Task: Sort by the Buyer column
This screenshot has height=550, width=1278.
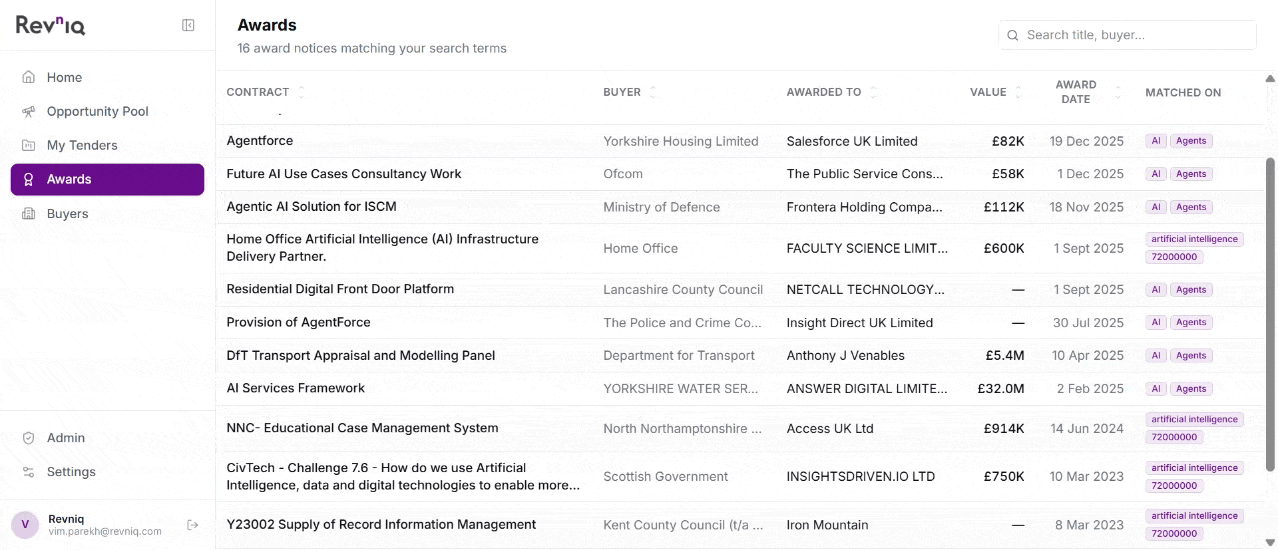Action: (x=629, y=92)
